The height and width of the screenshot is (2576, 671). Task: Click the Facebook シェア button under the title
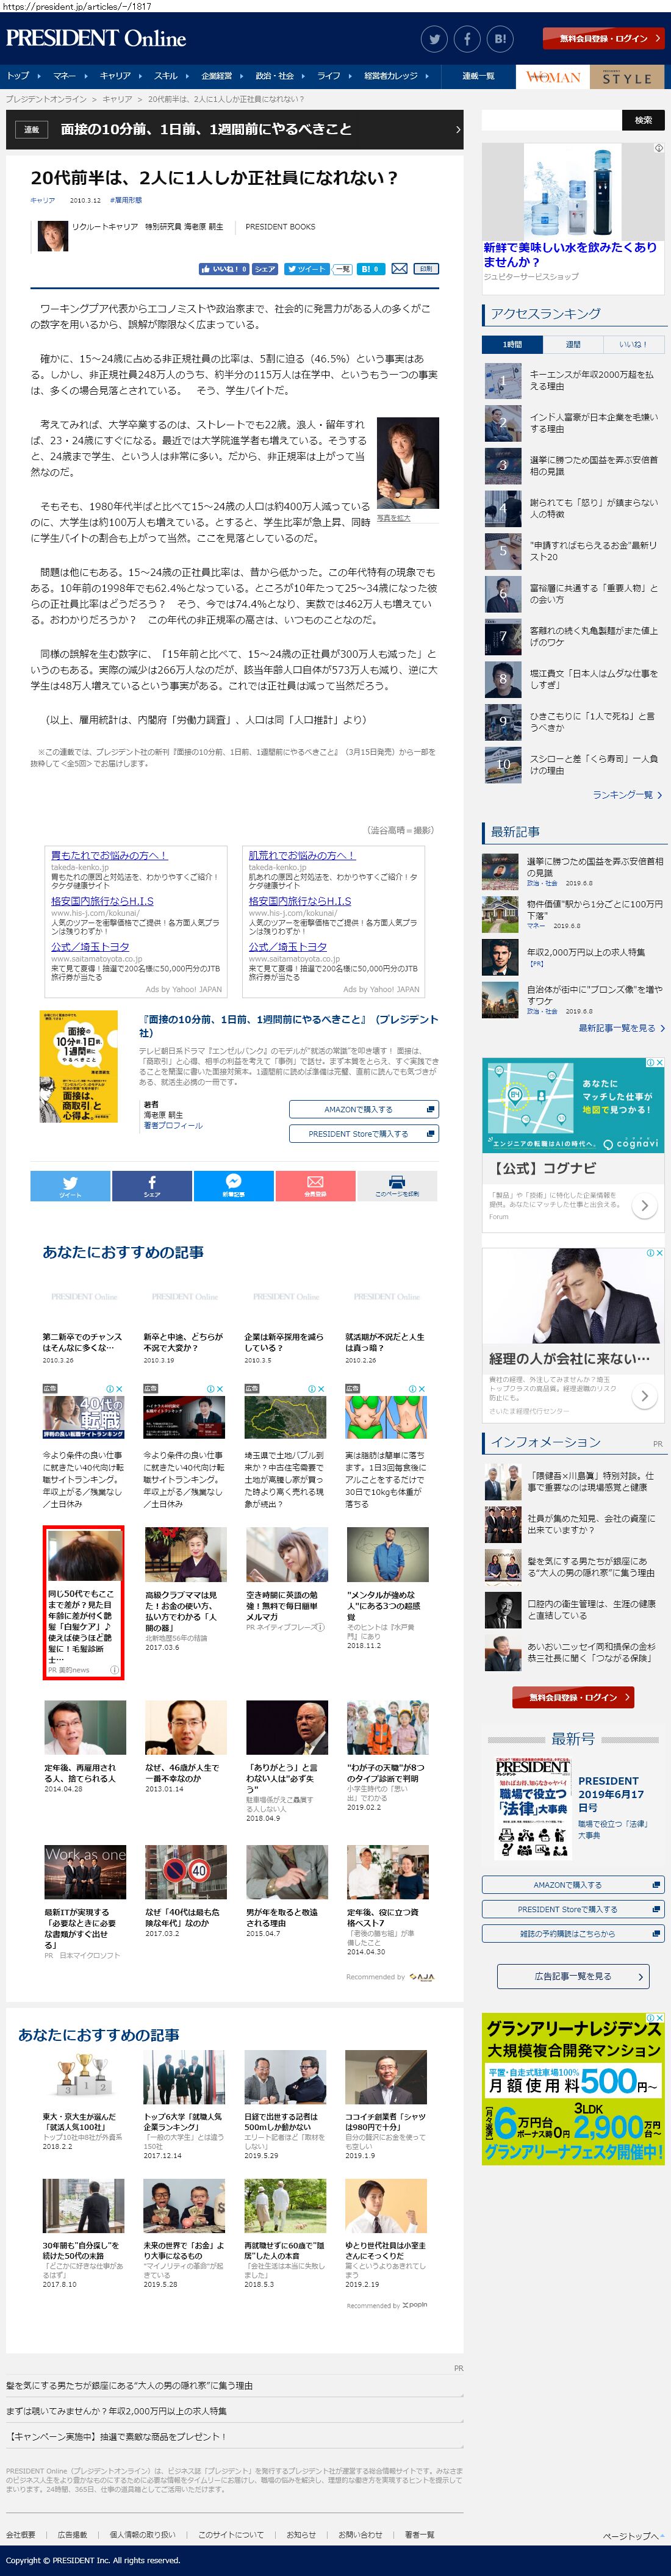click(265, 269)
